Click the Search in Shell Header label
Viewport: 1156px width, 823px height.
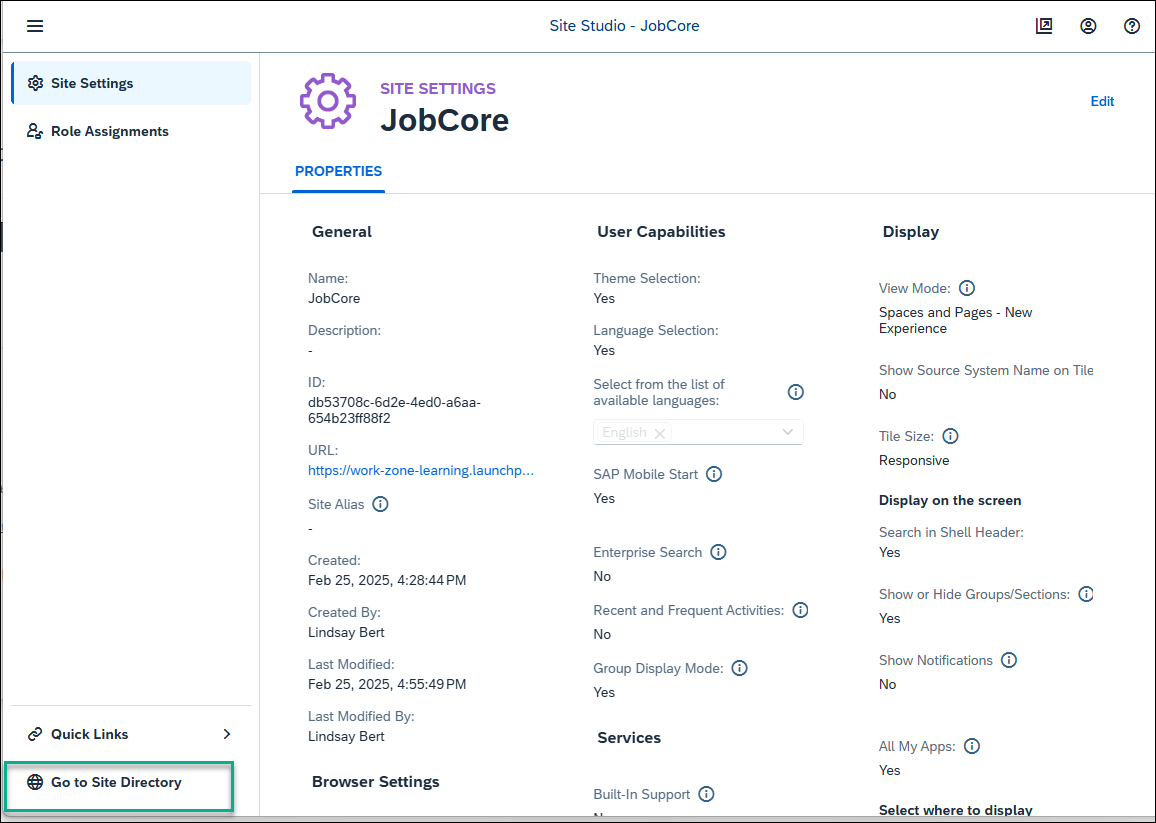(951, 532)
